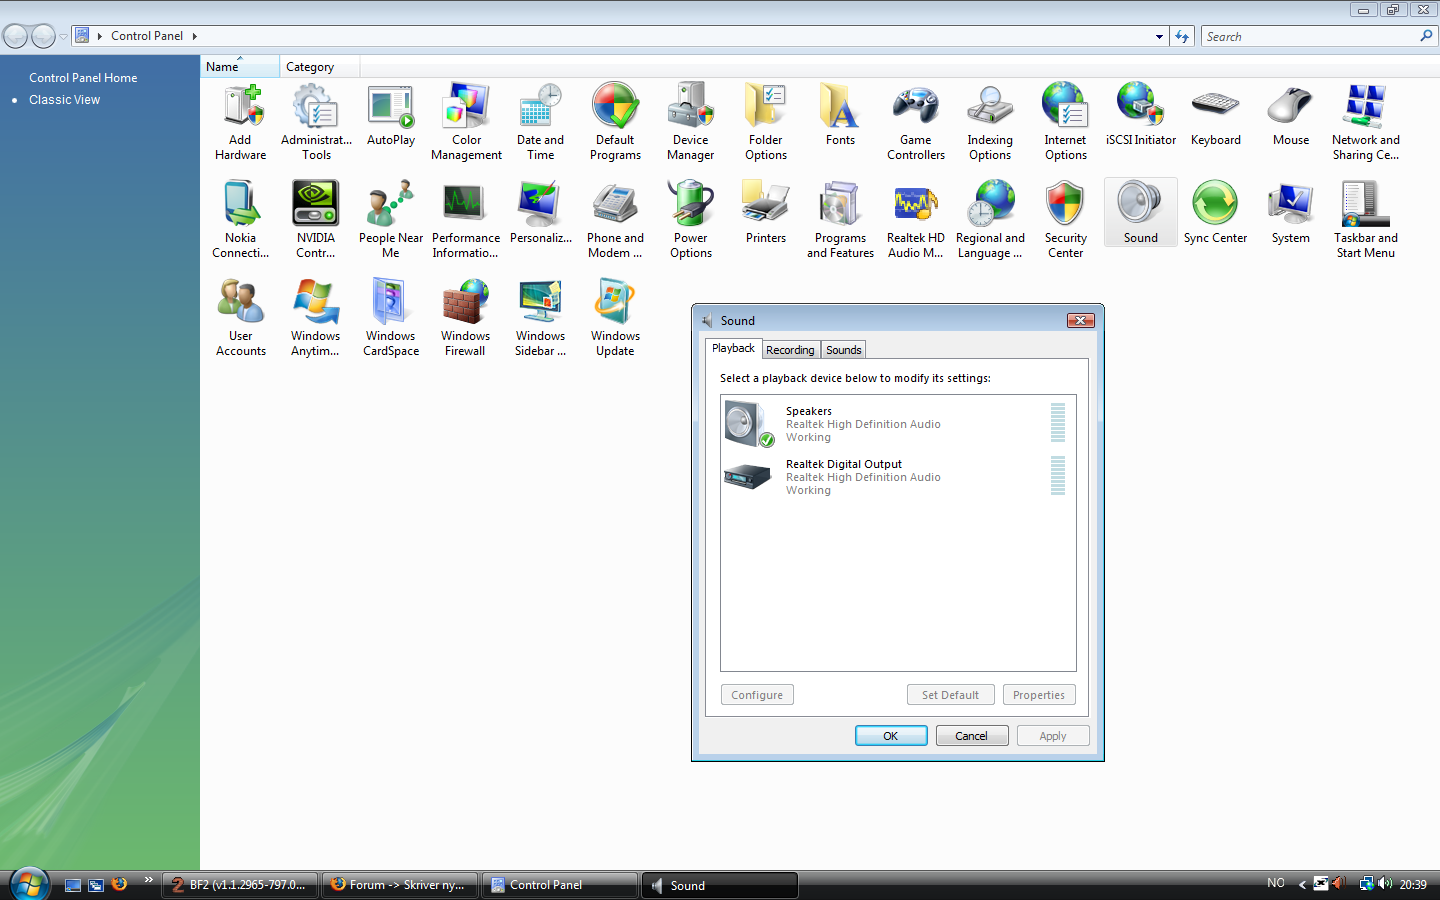Expand Control Panel breadcrumb arrow
Screen dimensions: 1440x900
click(x=194, y=36)
